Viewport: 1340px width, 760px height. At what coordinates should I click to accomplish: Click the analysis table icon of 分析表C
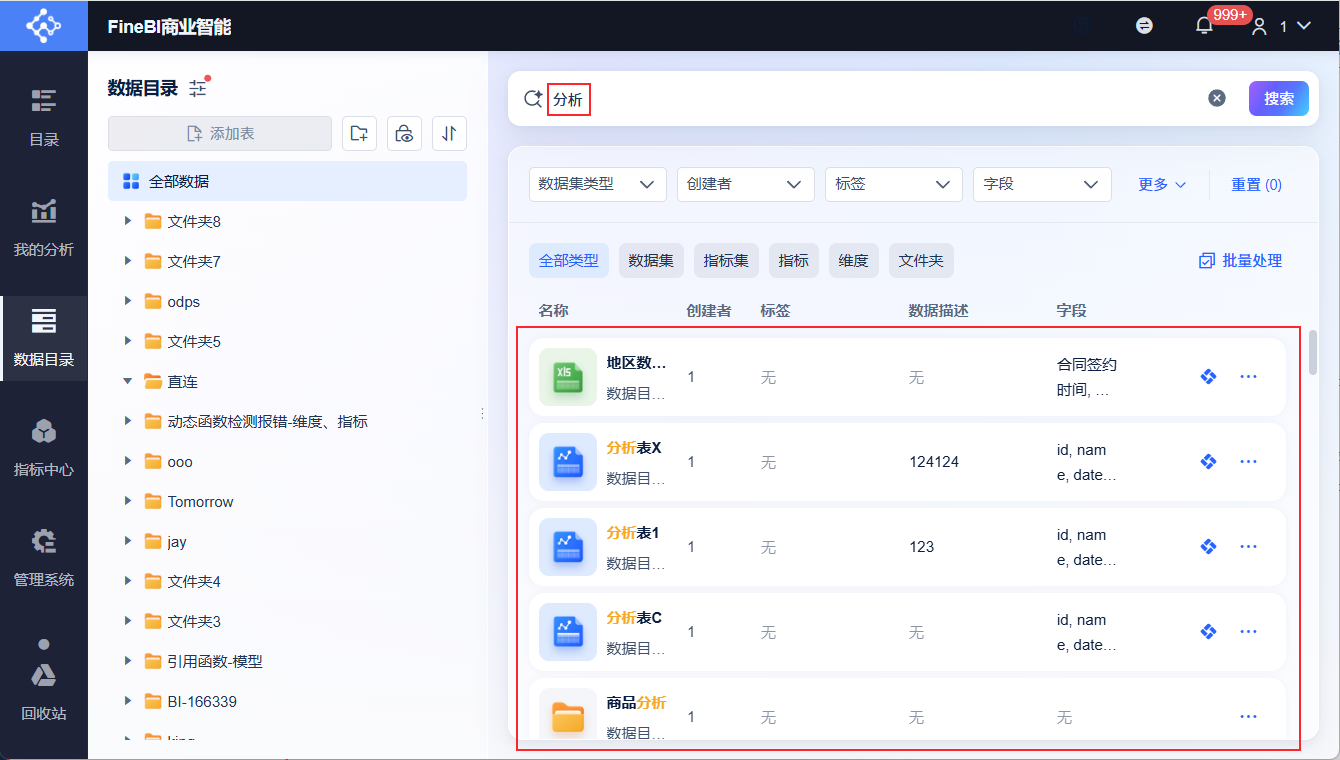coord(568,632)
